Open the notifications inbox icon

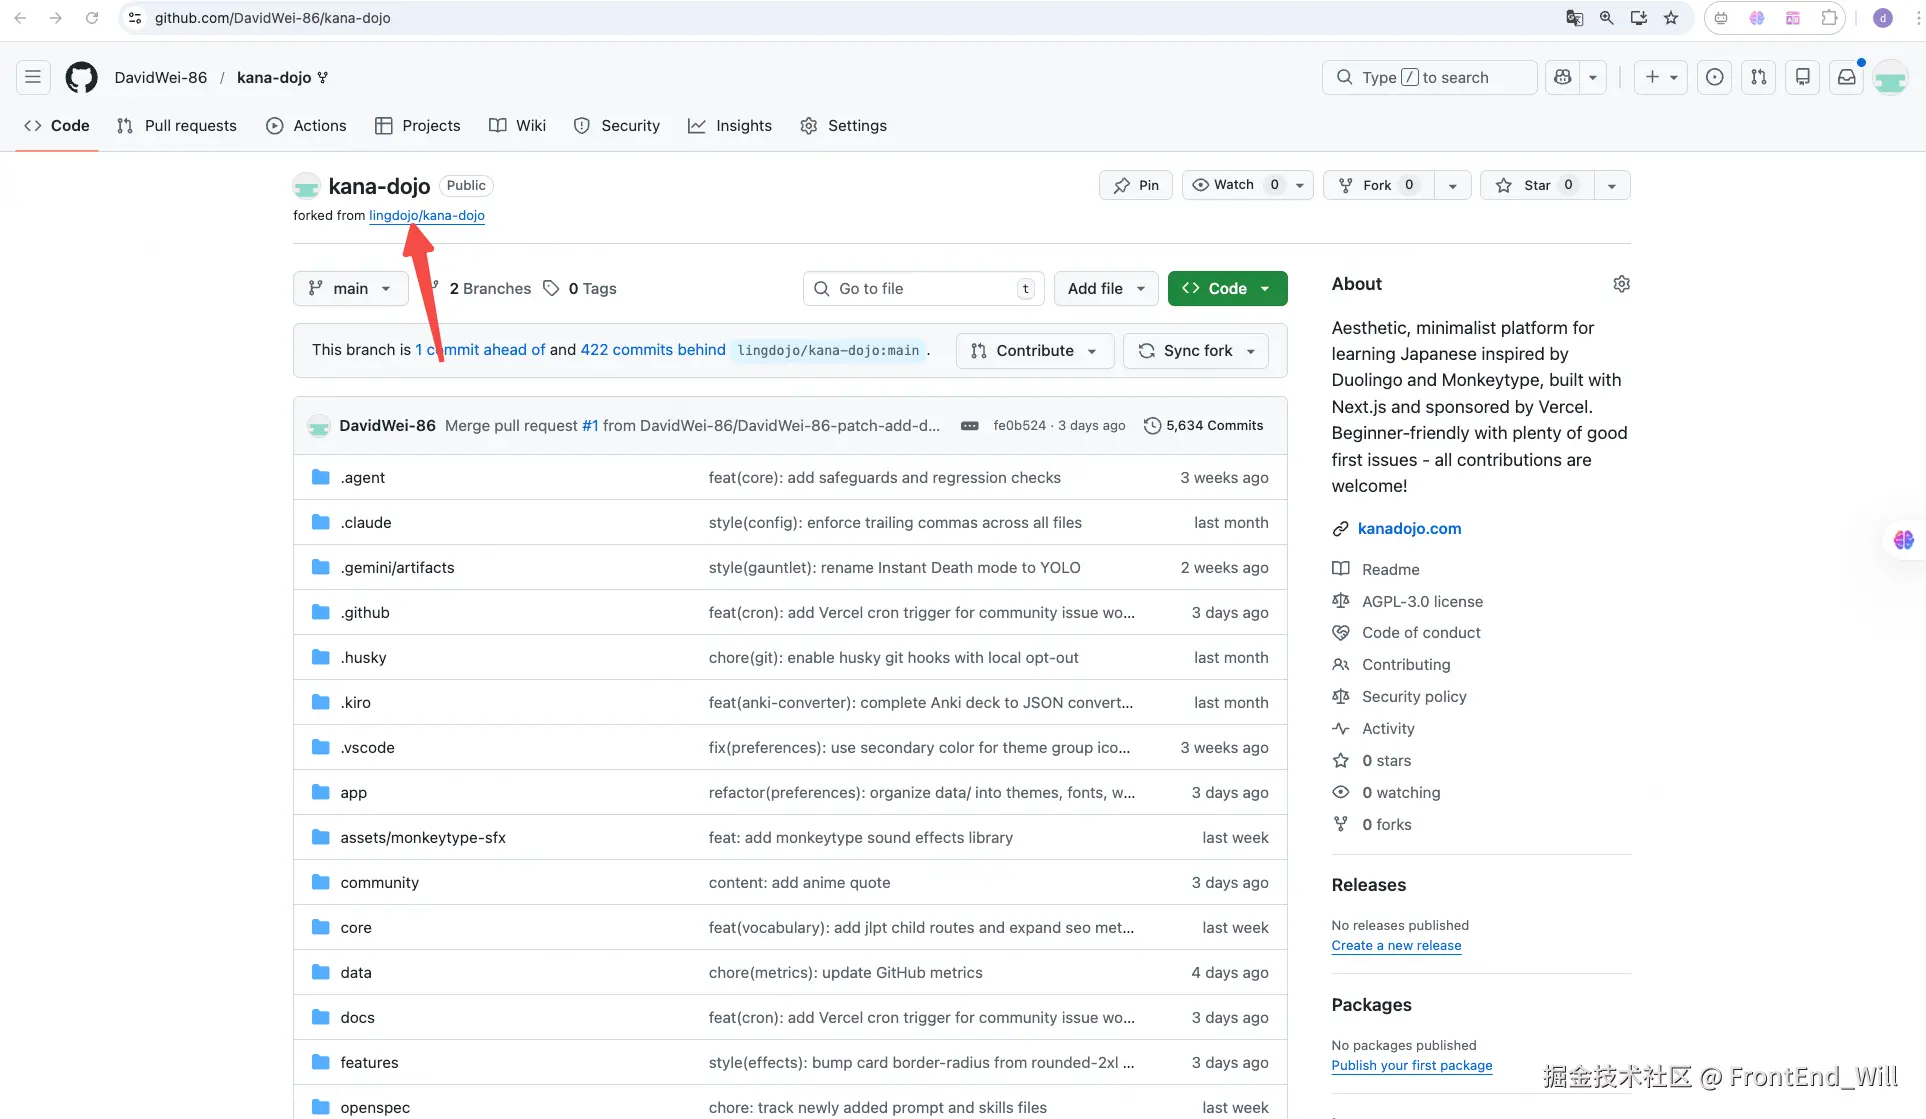click(x=1846, y=77)
